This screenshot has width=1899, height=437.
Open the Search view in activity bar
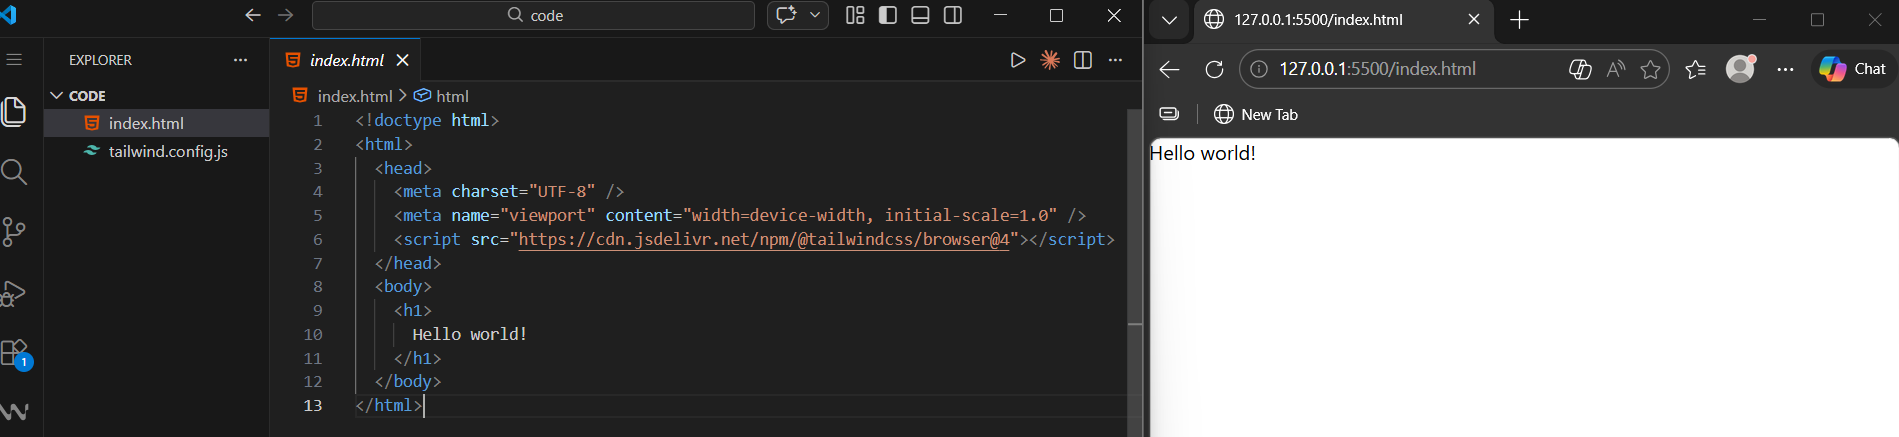(x=14, y=172)
